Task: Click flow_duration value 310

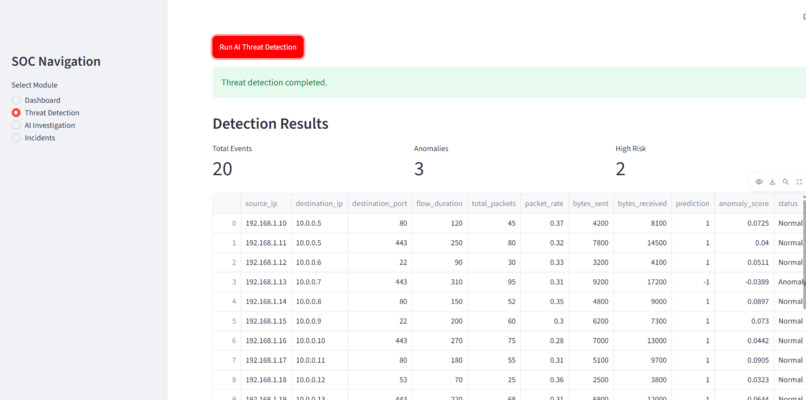Action: (439, 282)
